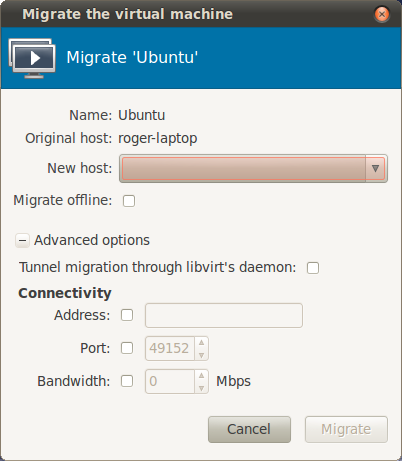Collapse the Advanced options section
402x461 pixels.
coord(22,240)
